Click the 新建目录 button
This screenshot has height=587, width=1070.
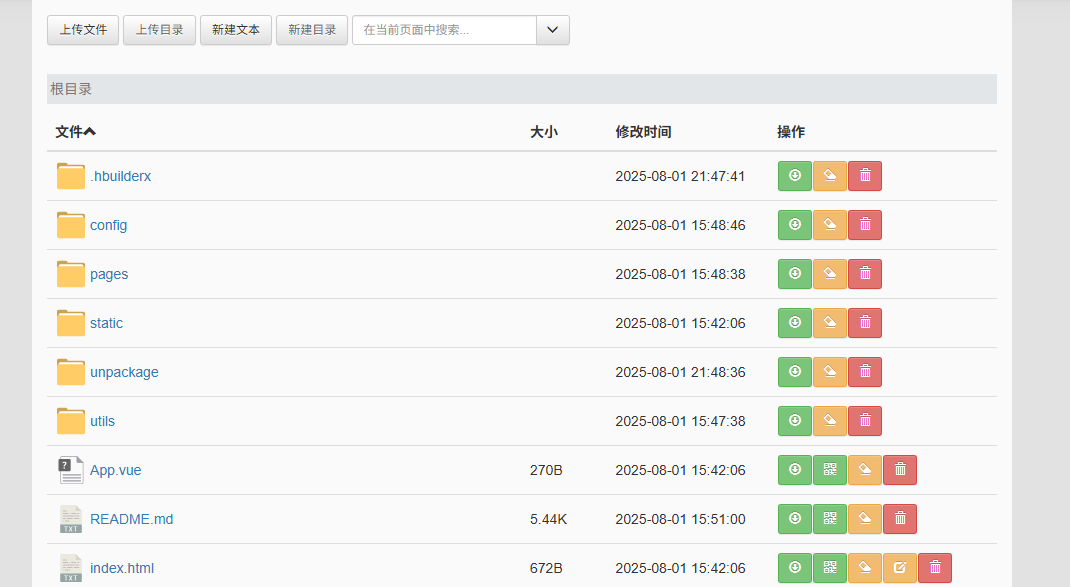(312, 30)
